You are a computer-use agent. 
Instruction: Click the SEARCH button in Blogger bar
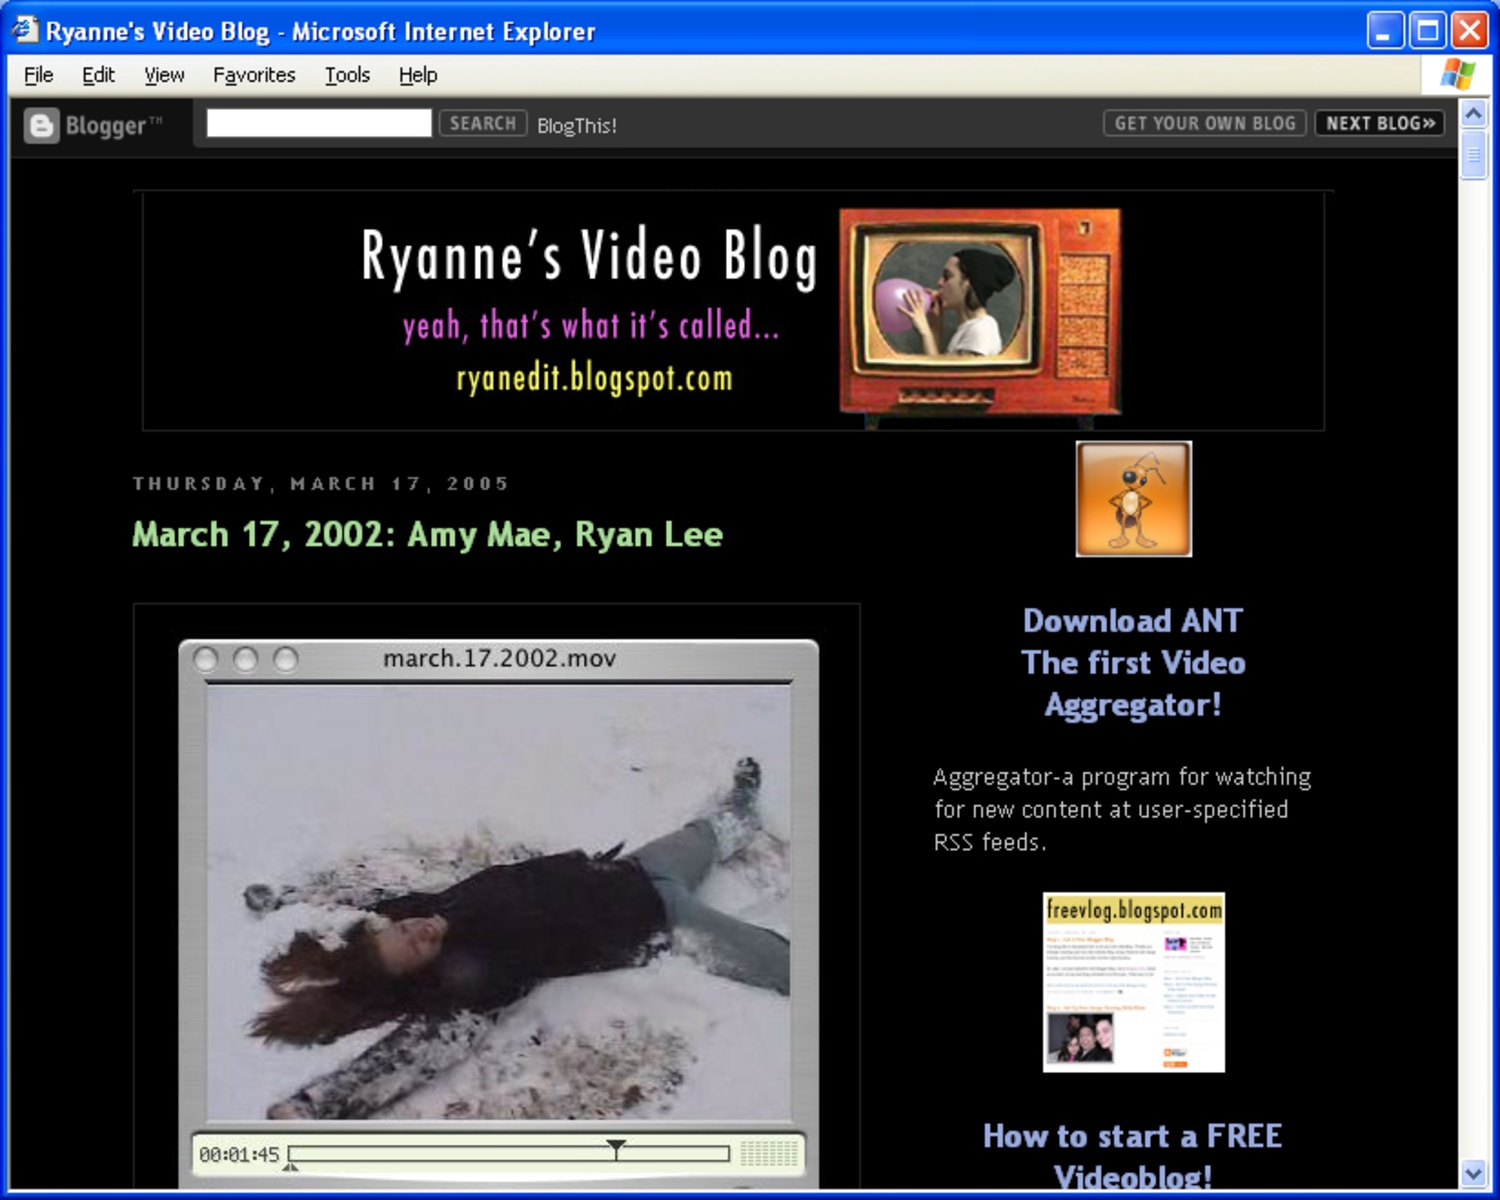pos(483,123)
